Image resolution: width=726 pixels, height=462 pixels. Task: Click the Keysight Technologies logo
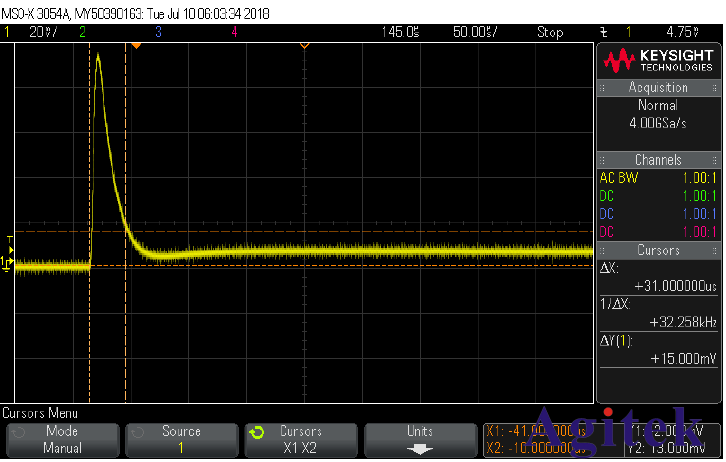658,62
